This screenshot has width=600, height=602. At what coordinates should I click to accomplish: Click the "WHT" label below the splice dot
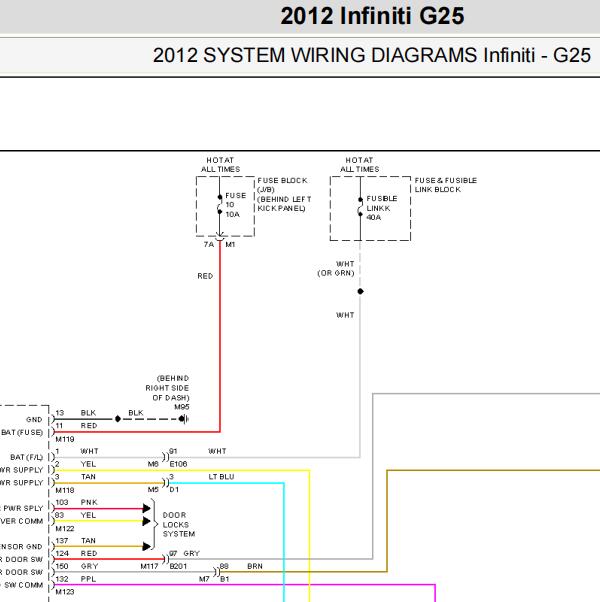click(x=345, y=315)
